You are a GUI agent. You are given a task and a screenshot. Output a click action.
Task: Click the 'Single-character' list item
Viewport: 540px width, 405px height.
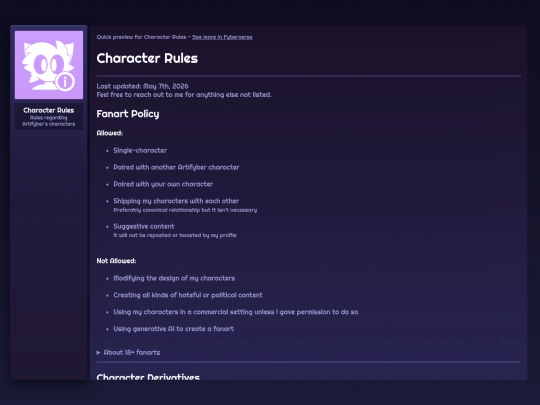click(x=140, y=150)
